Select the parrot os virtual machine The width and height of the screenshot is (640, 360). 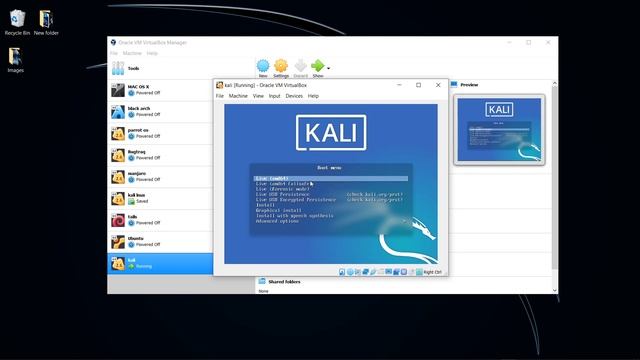(x=160, y=133)
